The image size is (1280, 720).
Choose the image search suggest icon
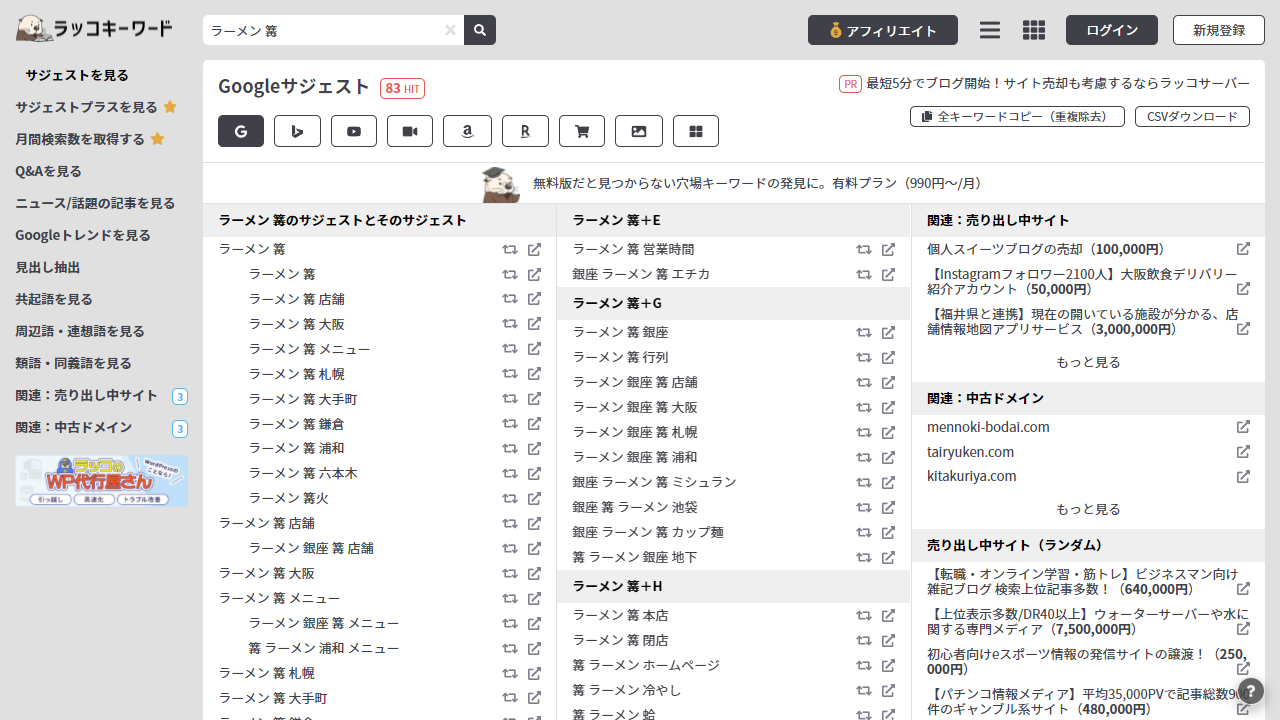(x=639, y=131)
